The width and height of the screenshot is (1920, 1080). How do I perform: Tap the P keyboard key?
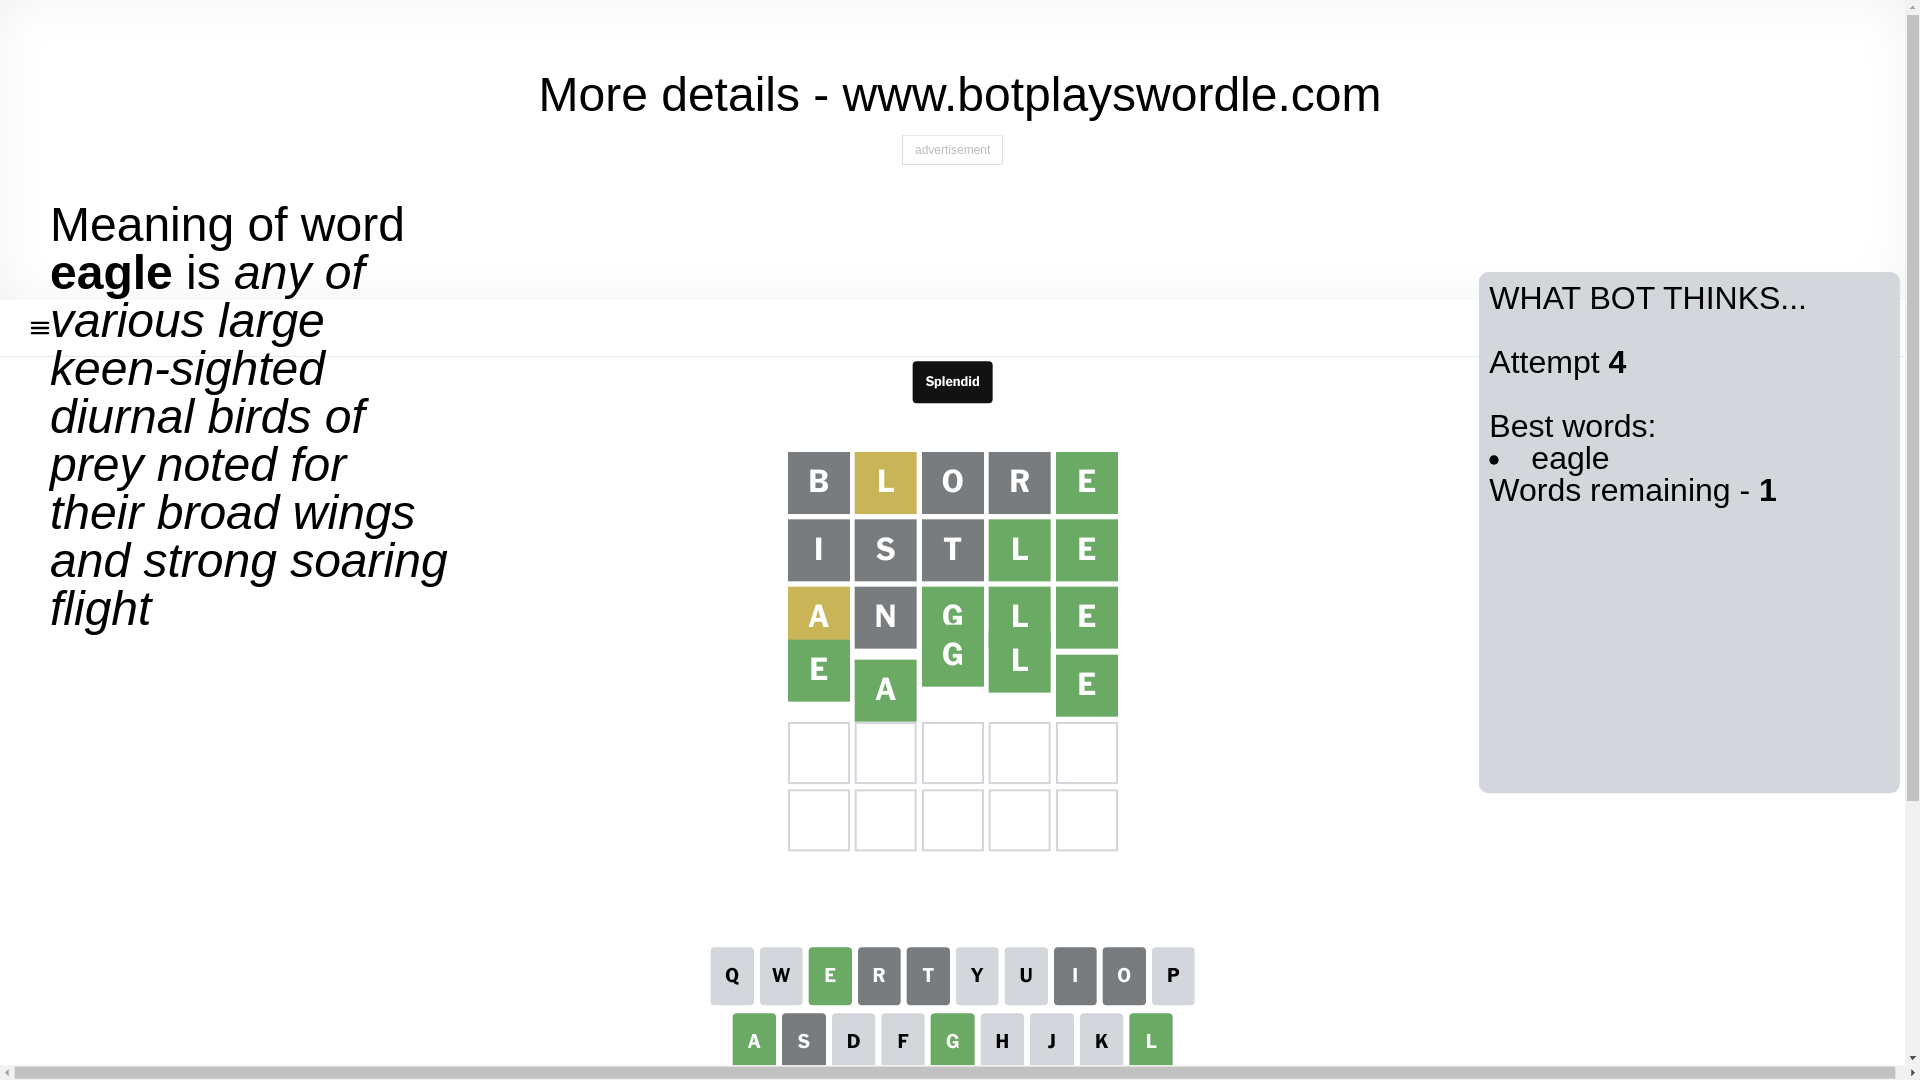1173,976
